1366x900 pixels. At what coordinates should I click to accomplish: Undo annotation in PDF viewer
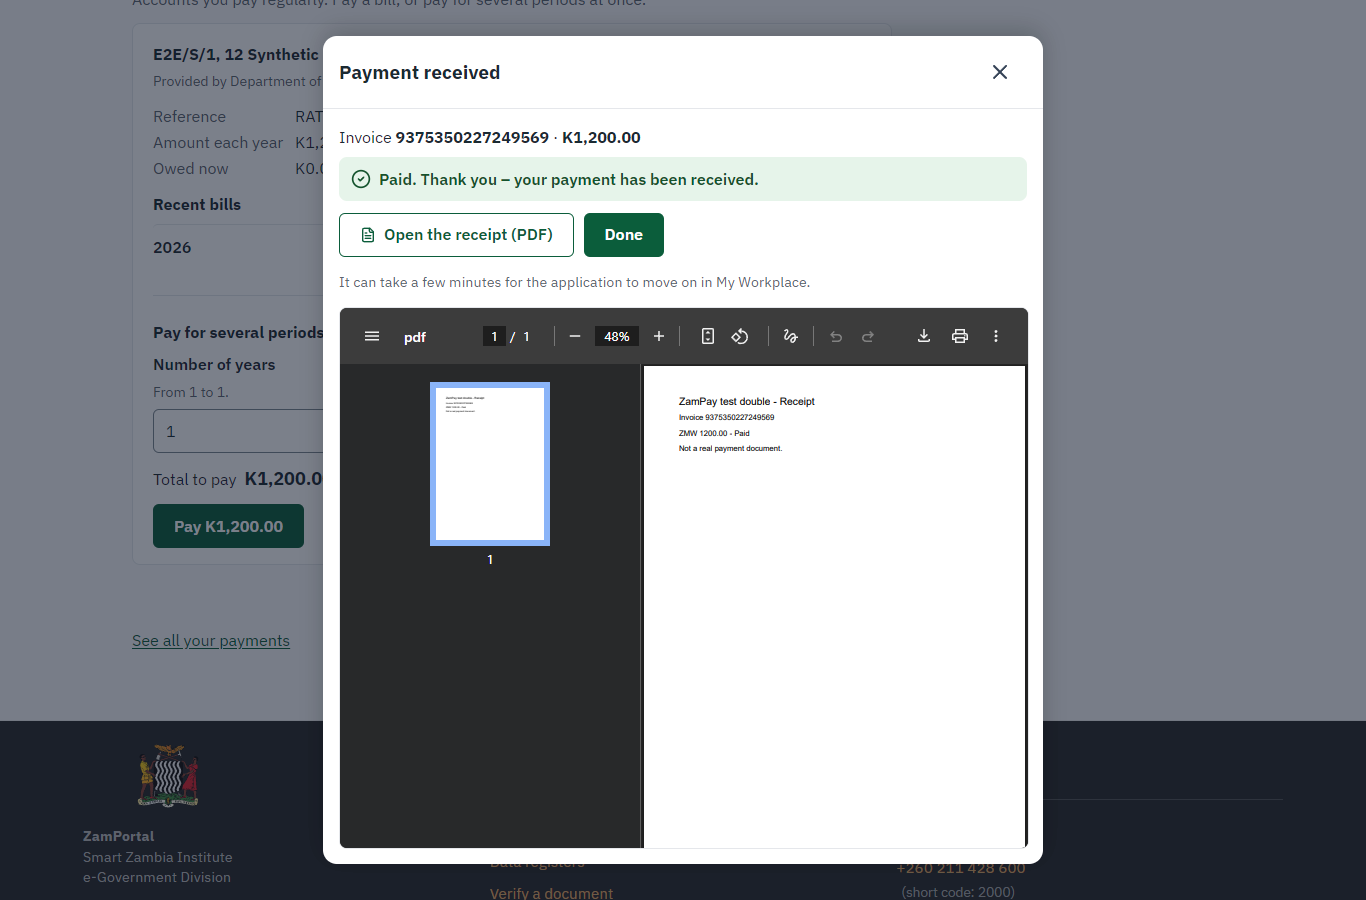tap(836, 337)
